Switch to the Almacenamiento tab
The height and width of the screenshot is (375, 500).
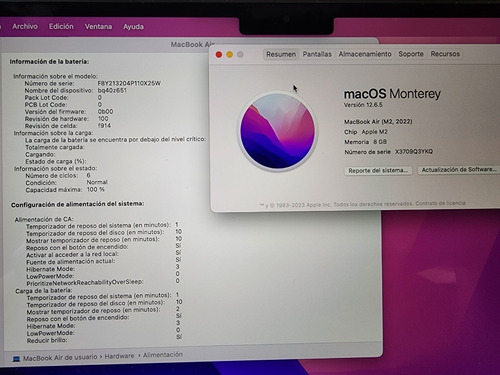point(365,54)
